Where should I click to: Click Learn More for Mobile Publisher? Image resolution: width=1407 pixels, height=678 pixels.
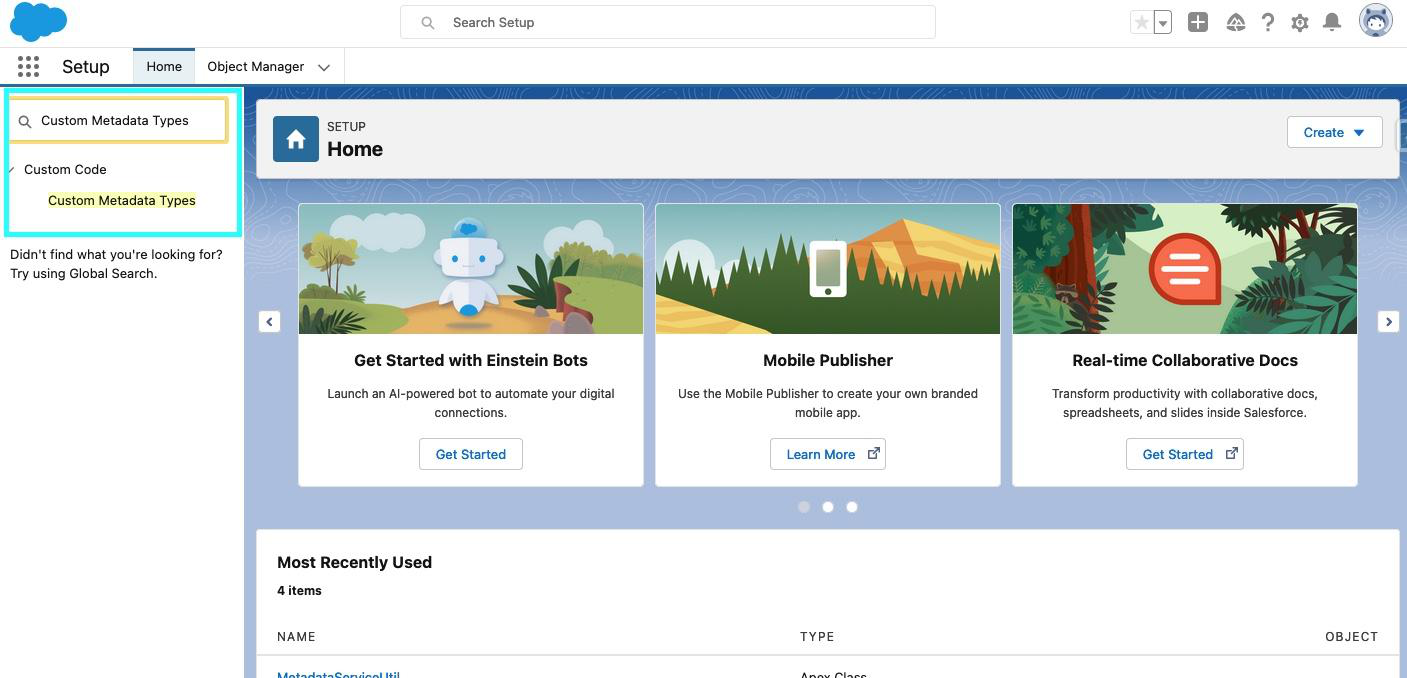(x=828, y=454)
